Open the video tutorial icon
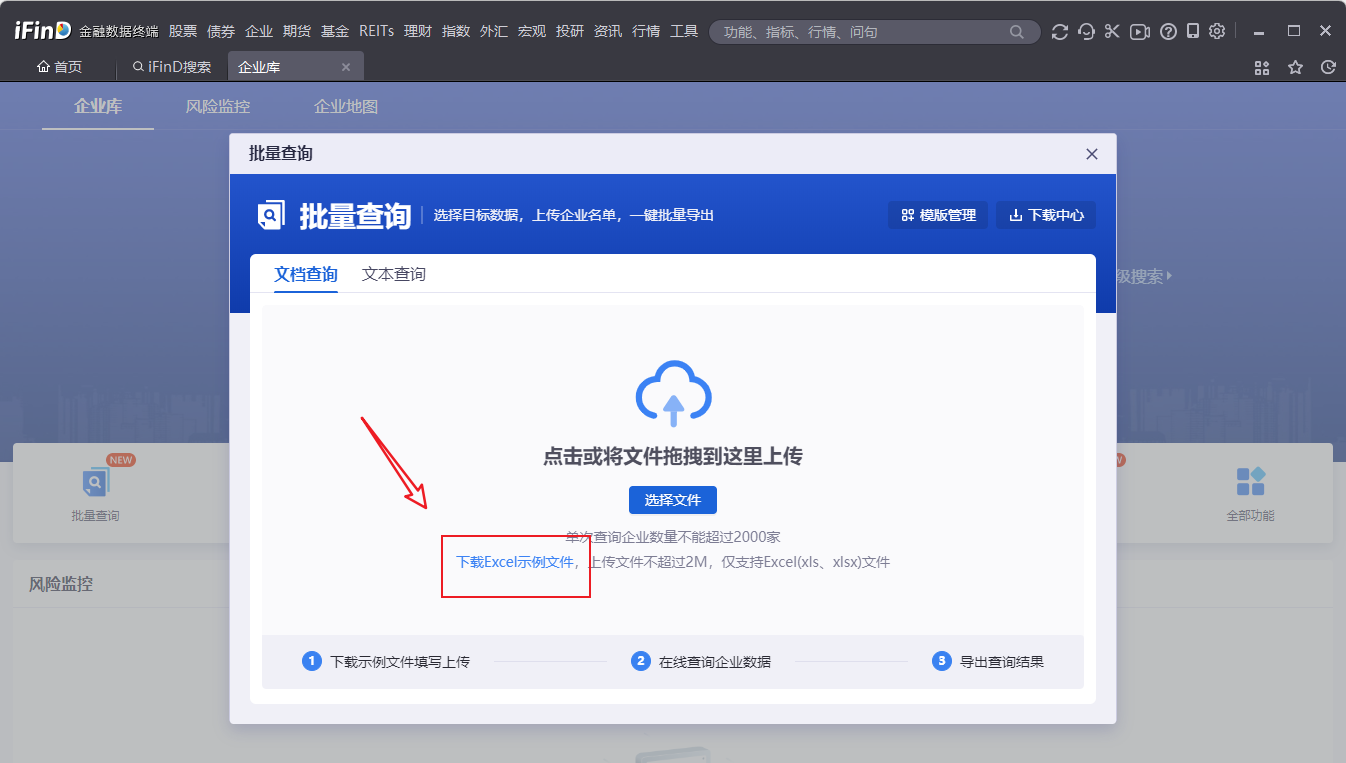The width and height of the screenshot is (1346, 763). pos(1139,32)
